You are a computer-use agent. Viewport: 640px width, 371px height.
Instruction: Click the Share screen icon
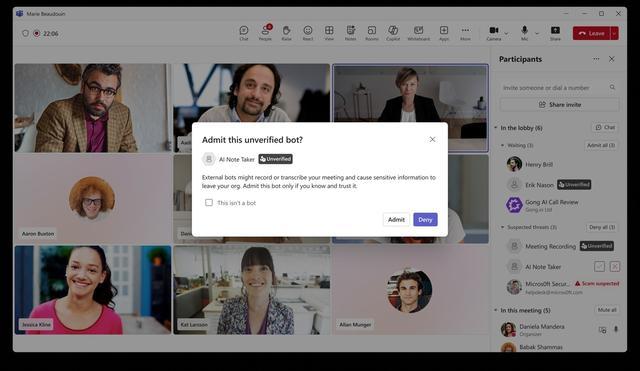pos(555,33)
